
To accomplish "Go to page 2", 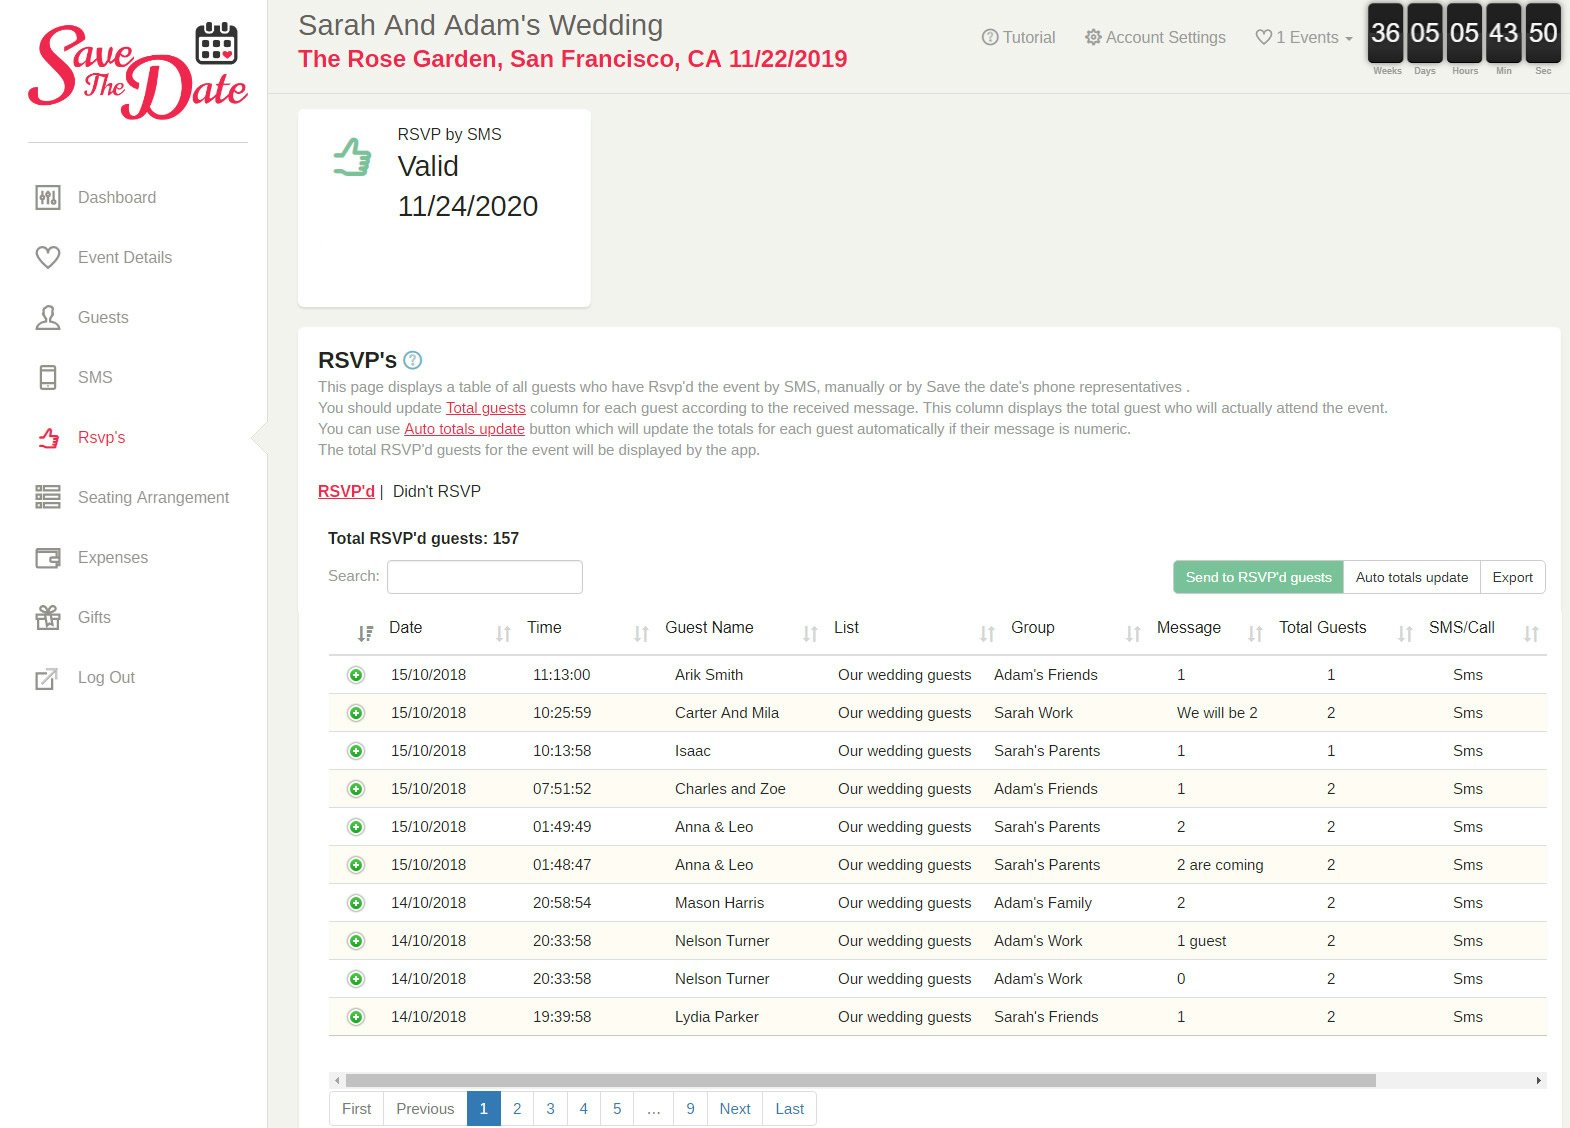I will click(x=517, y=1108).
